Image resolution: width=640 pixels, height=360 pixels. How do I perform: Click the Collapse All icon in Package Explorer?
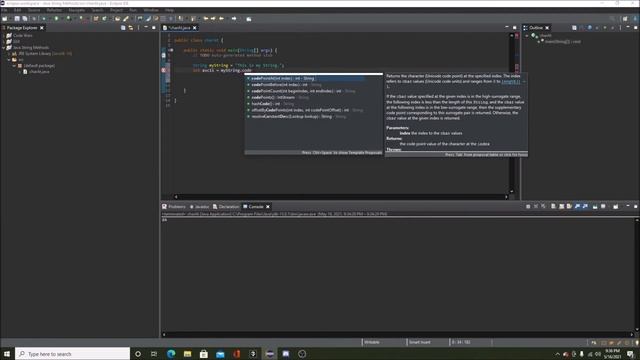(x=123, y=28)
